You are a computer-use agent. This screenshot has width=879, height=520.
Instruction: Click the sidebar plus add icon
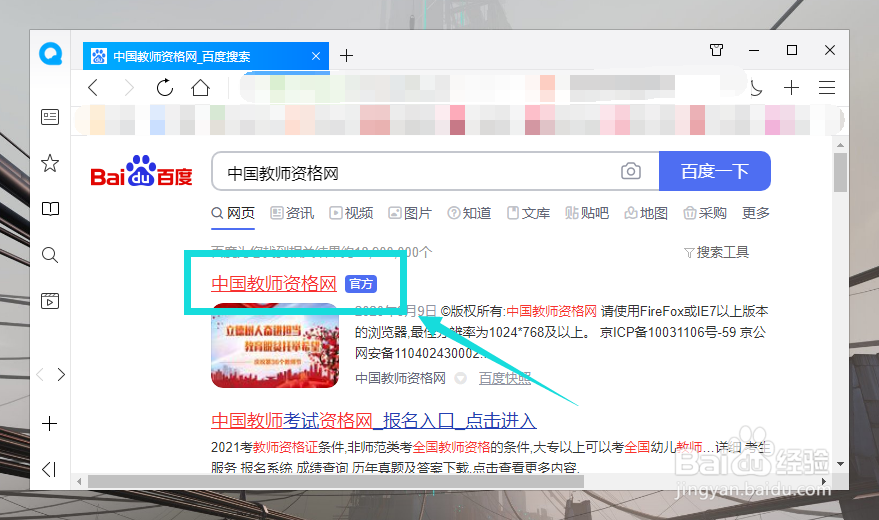point(49,423)
